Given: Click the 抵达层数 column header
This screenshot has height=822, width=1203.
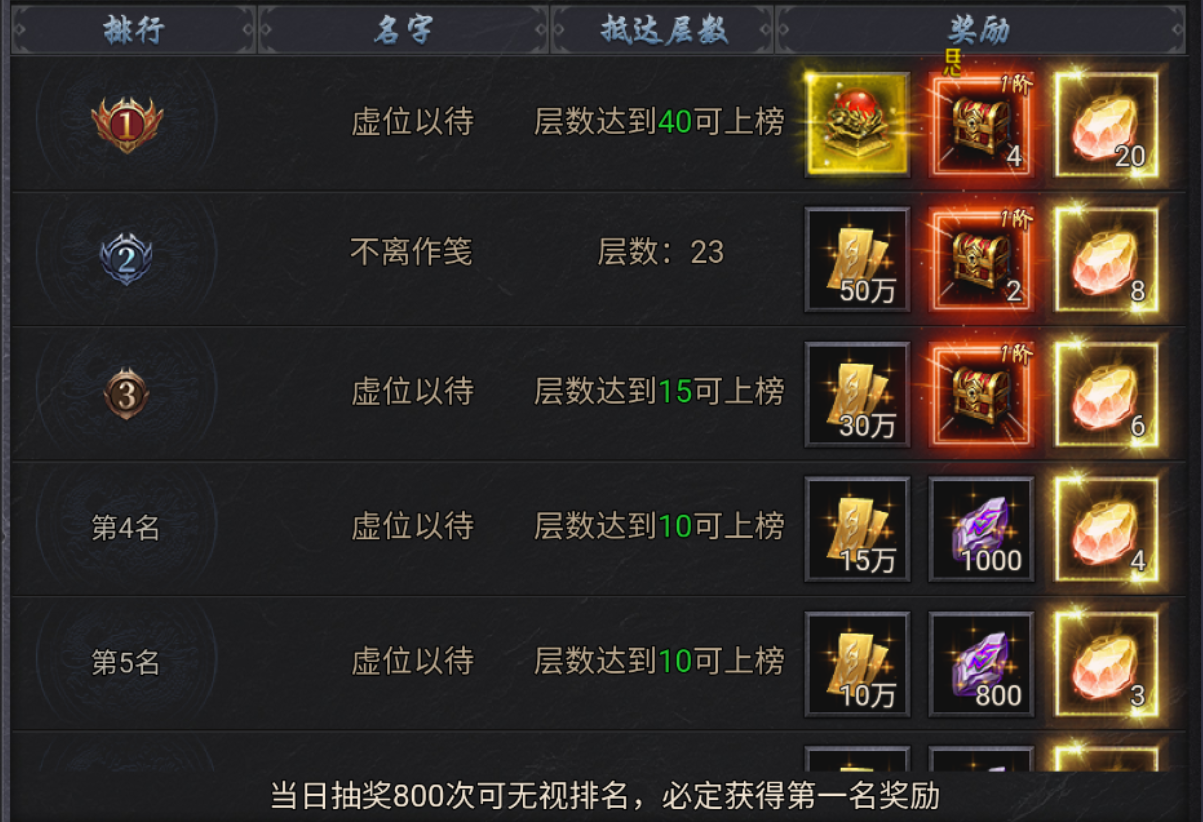Looking at the screenshot, I should pos(662,30).
